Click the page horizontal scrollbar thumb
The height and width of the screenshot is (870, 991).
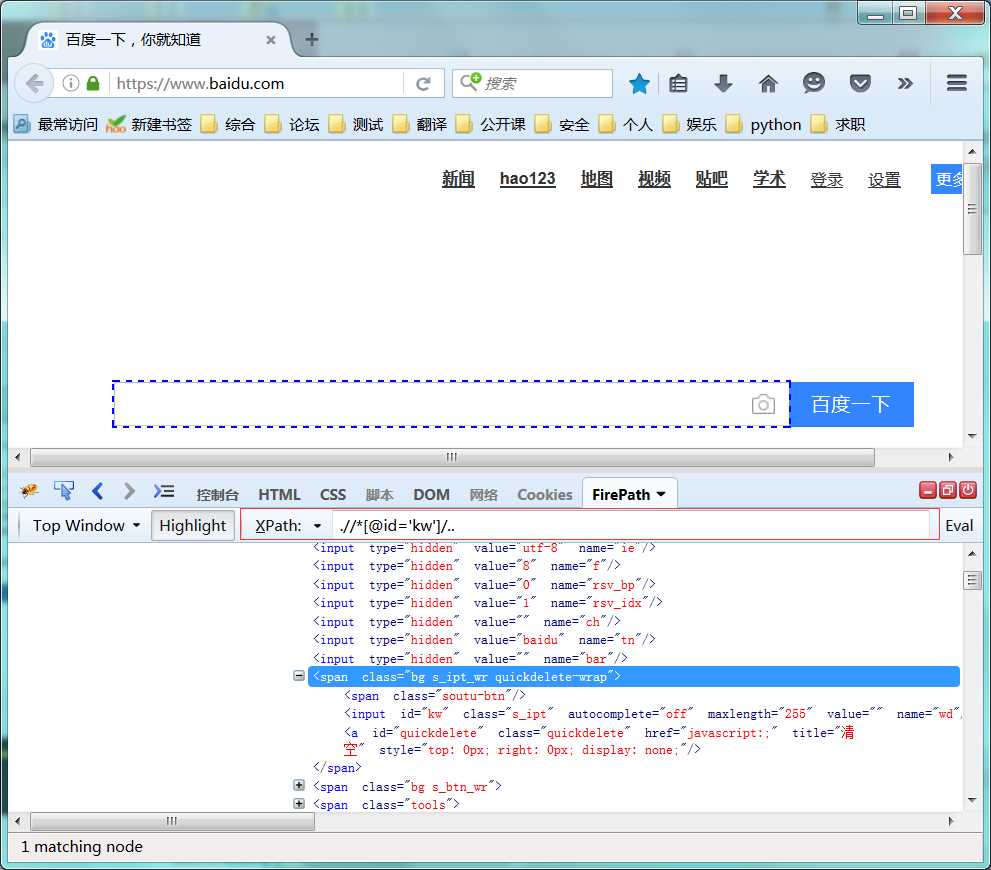coord(452,457)
